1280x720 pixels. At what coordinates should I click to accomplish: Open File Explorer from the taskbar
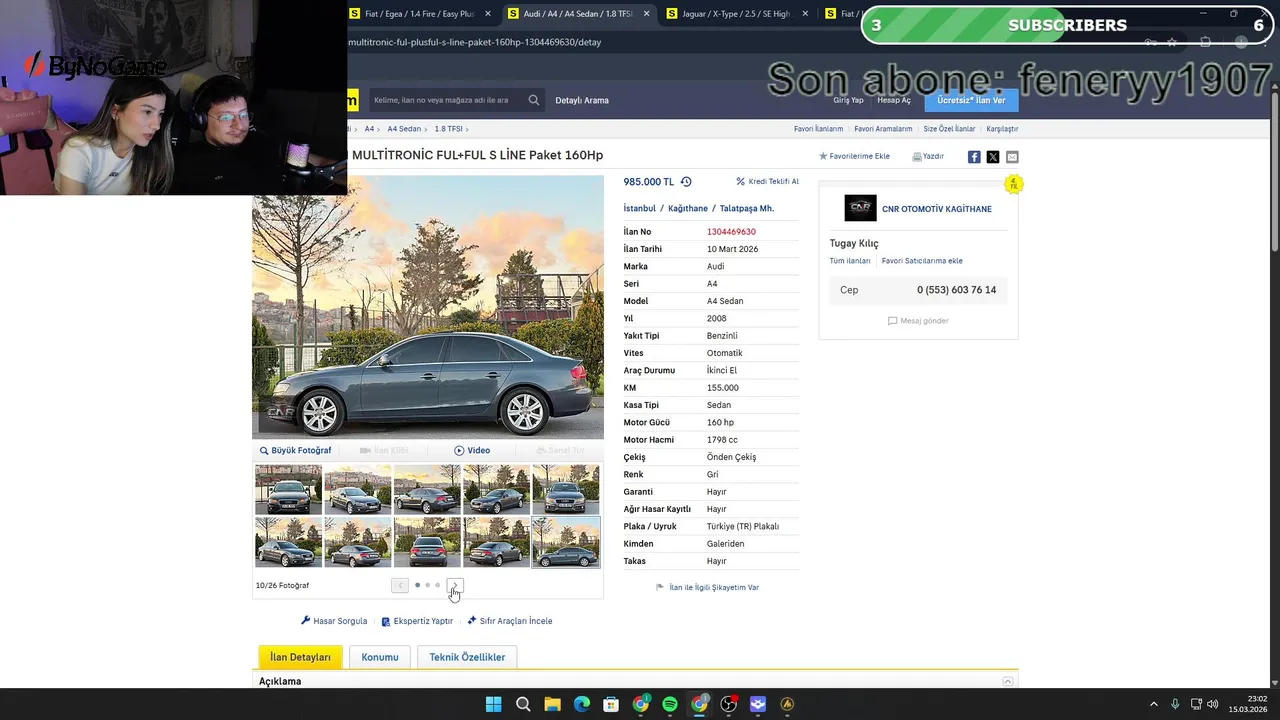(x=552, y=704)
